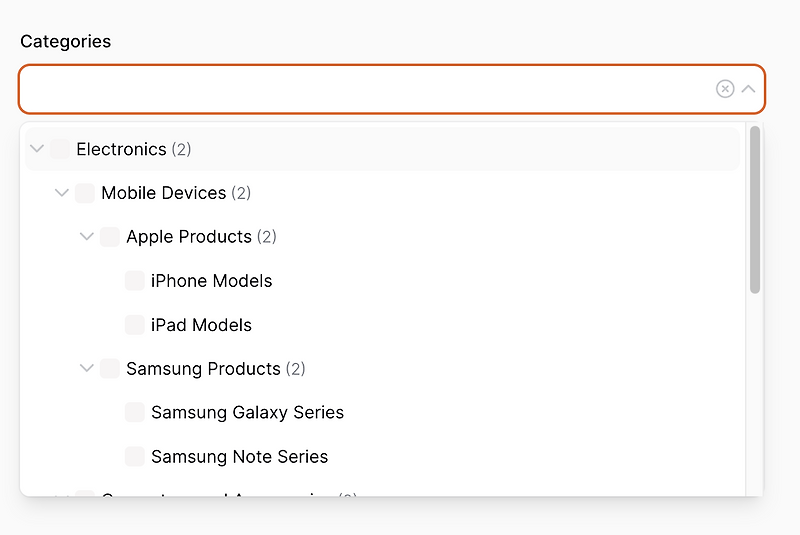Select the iPhone Models label
800x535 pixels.
tap(211, 281)
